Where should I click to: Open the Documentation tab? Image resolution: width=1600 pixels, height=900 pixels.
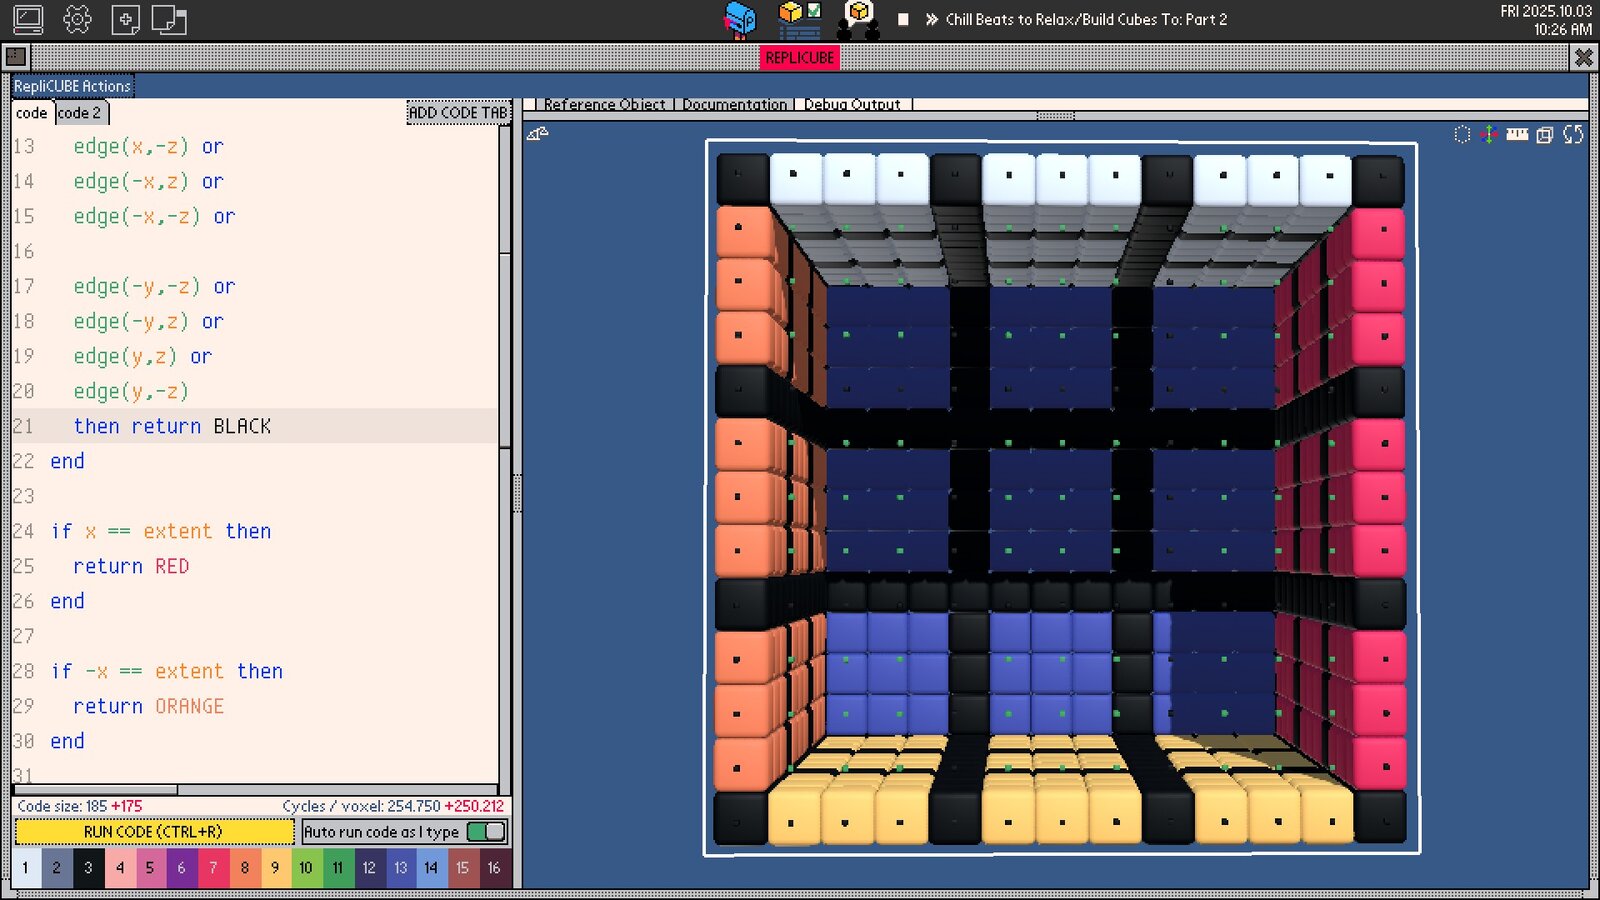(x=735, y=104)
